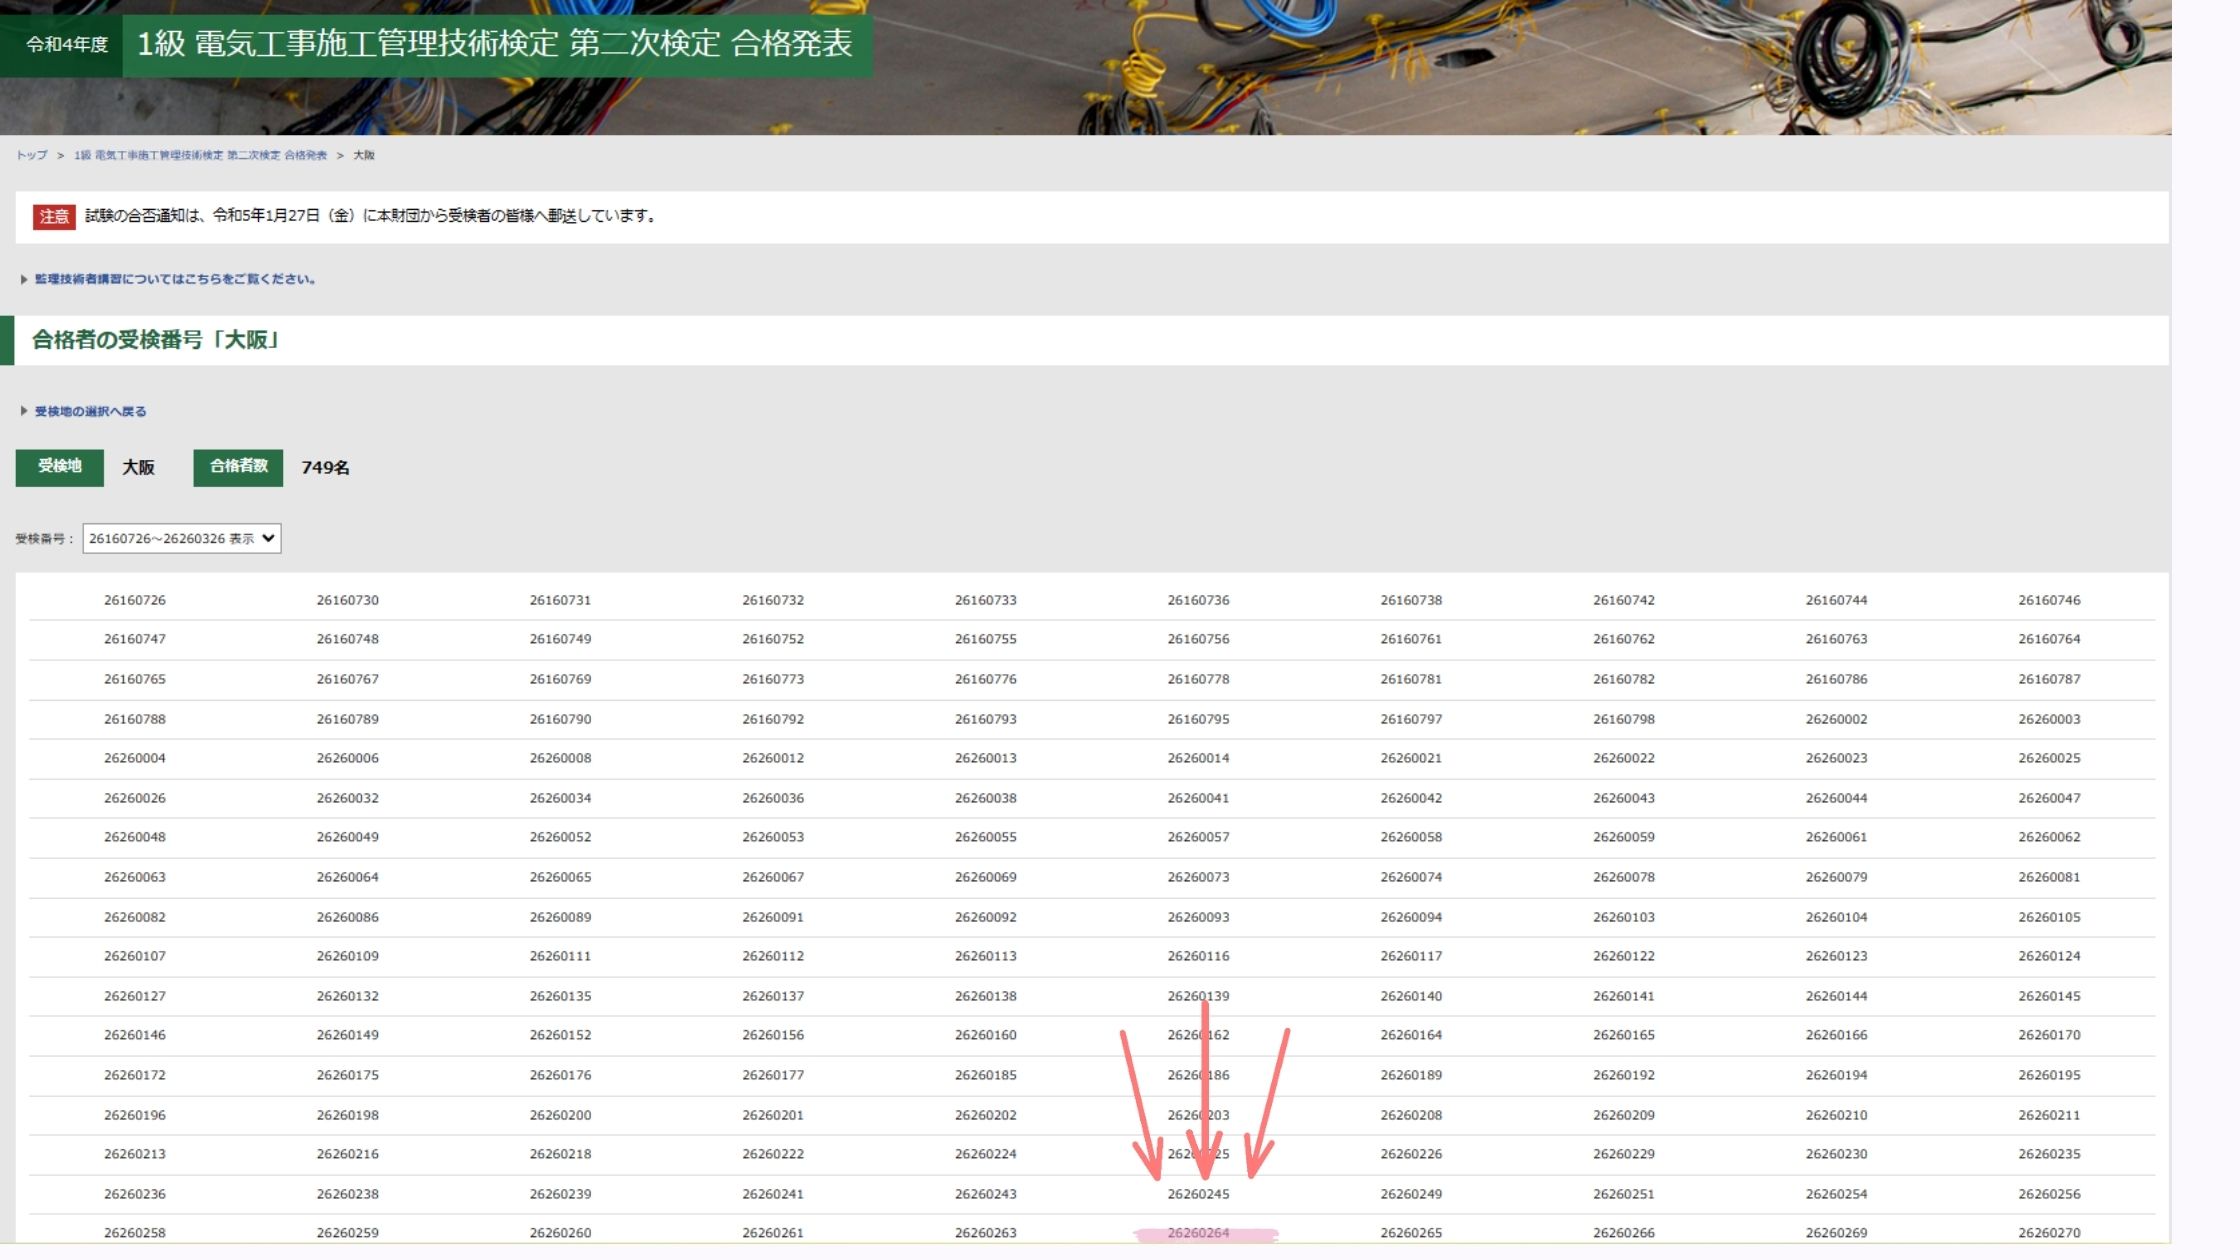The width and height of the screenshot is (2240, 1260).
Task: Select the number 26260177
Action: tap(773, 1075)
